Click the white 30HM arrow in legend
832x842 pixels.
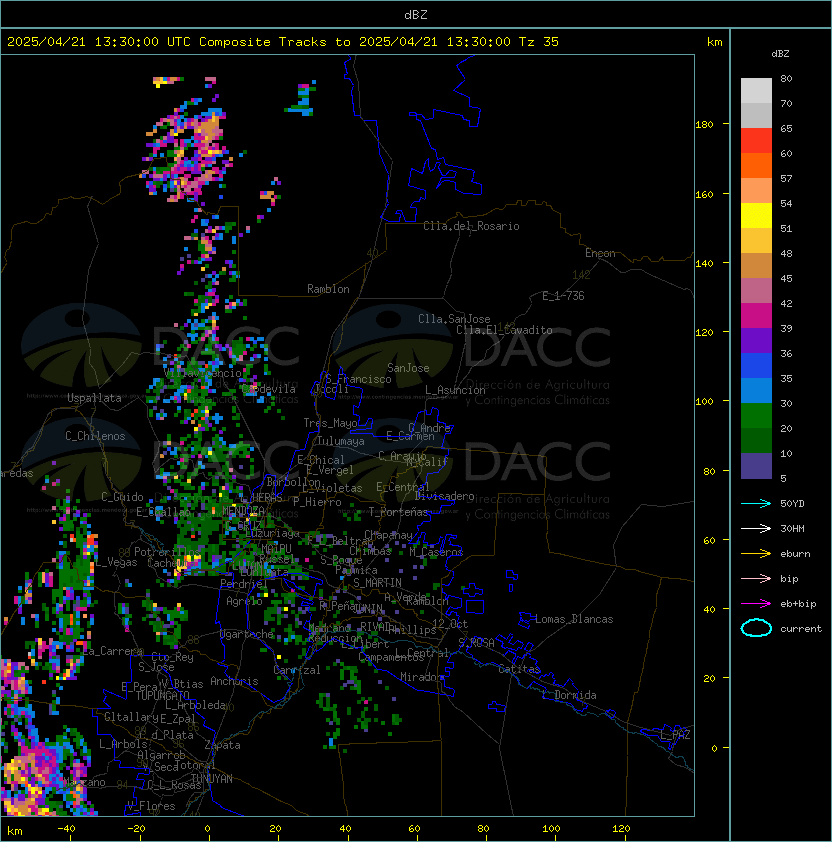[x=756, y=528]
